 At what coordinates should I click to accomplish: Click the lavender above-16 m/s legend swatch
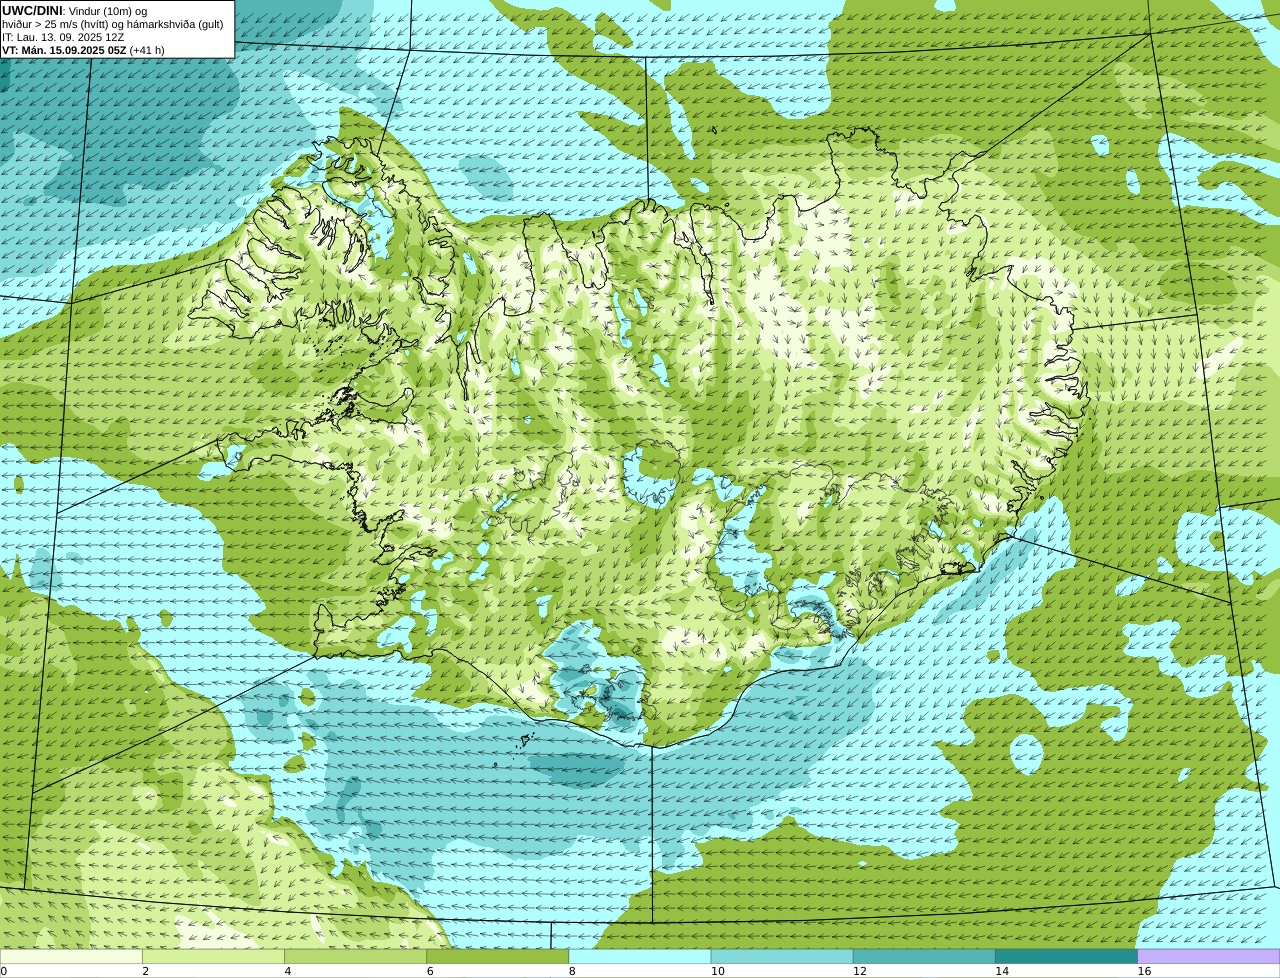point(1208,956)
